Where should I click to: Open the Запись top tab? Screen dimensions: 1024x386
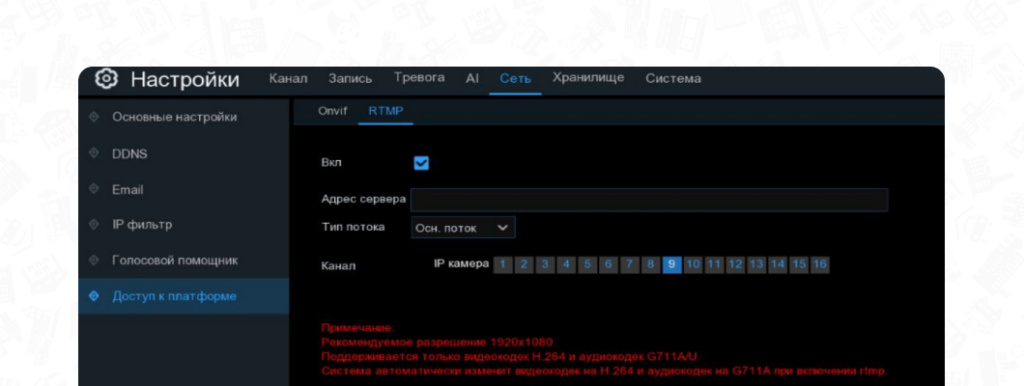[350, 78]
